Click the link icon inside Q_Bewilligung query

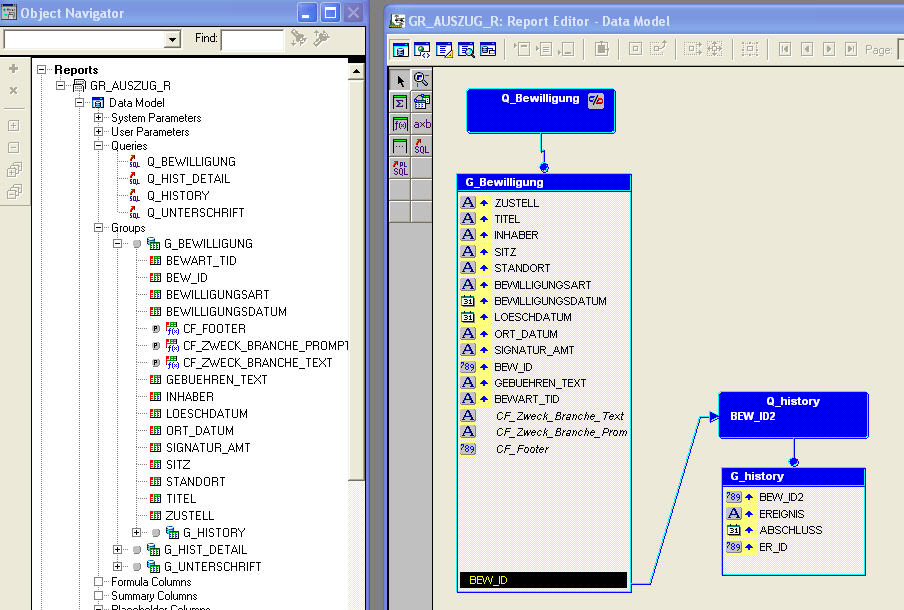pos(596,100)
